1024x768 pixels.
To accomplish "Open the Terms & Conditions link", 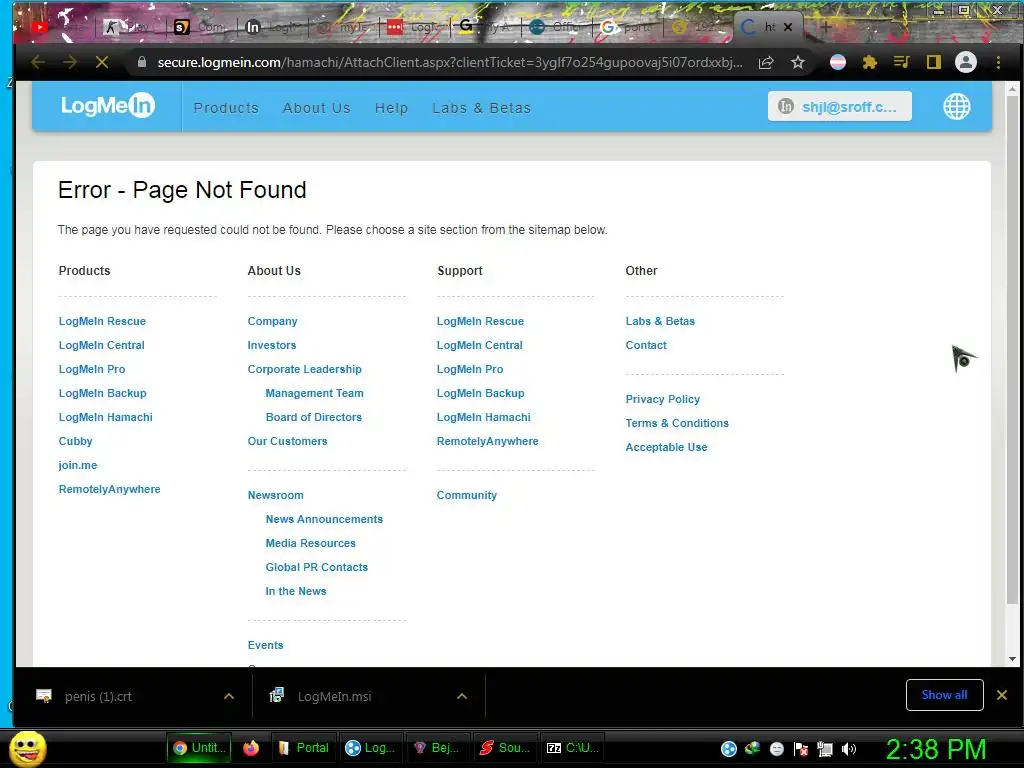I will coord(677,423).
